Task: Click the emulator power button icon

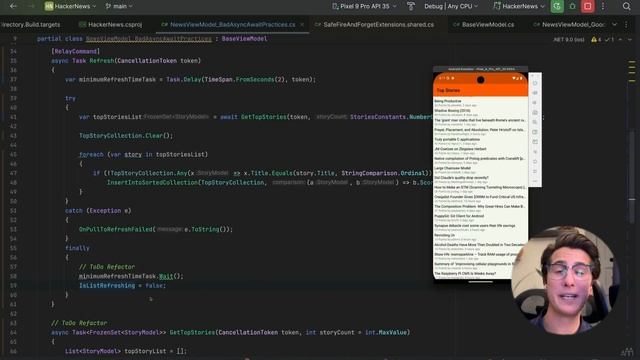Action: click(535, 83)
